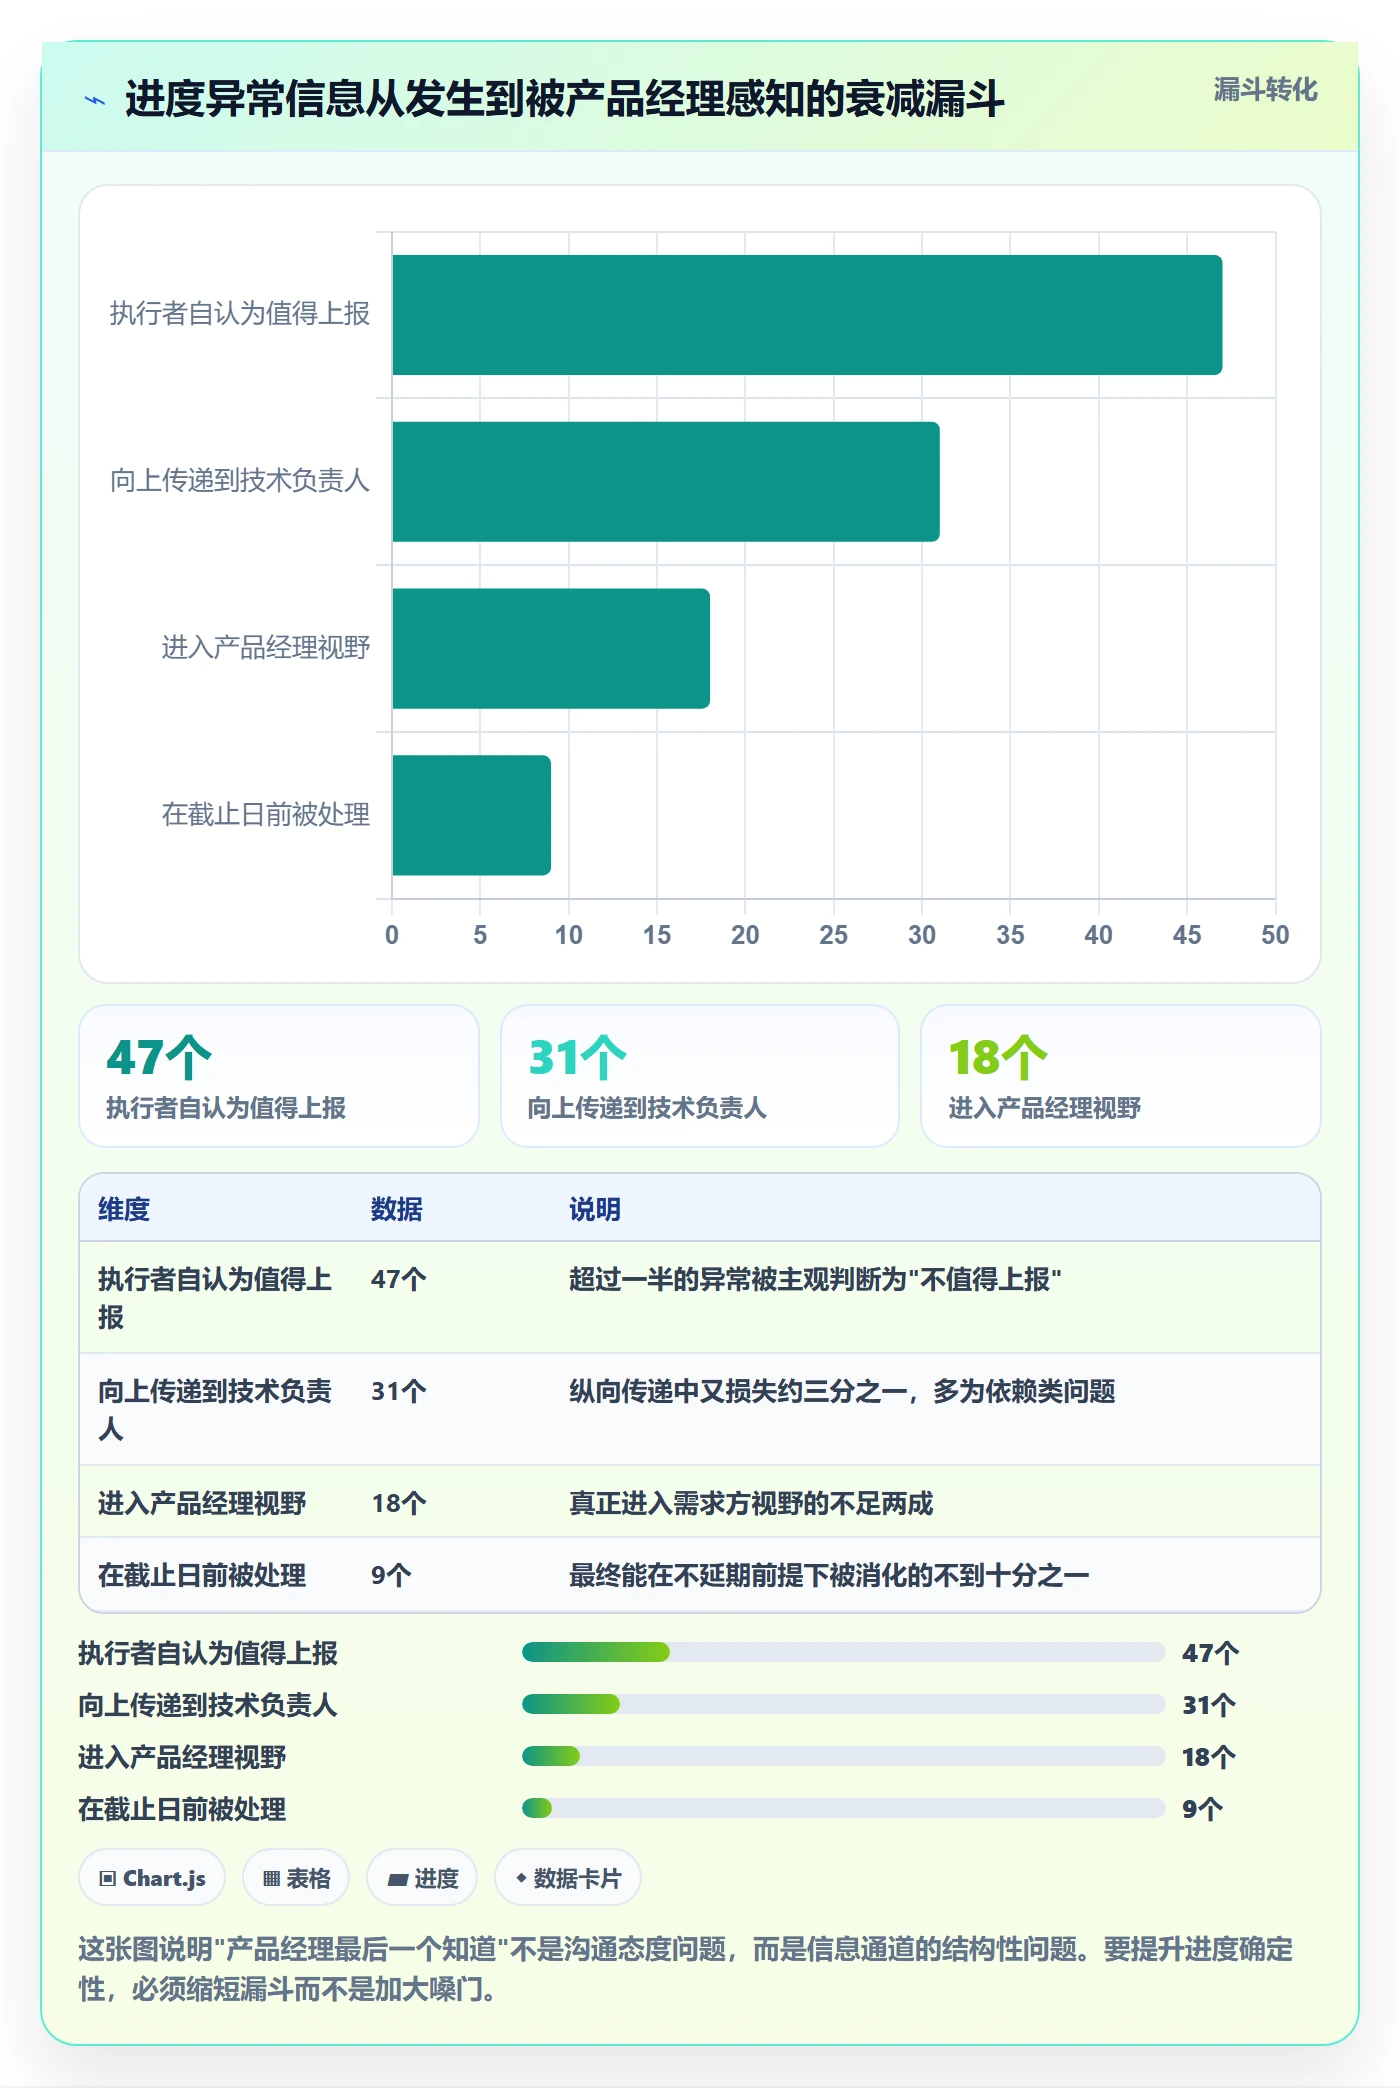The width and height of the screenshot is (1400, 2088).
Task: Click the x-axis label 25 on chart
Action: pyautogui.click(x=833, y=935)
